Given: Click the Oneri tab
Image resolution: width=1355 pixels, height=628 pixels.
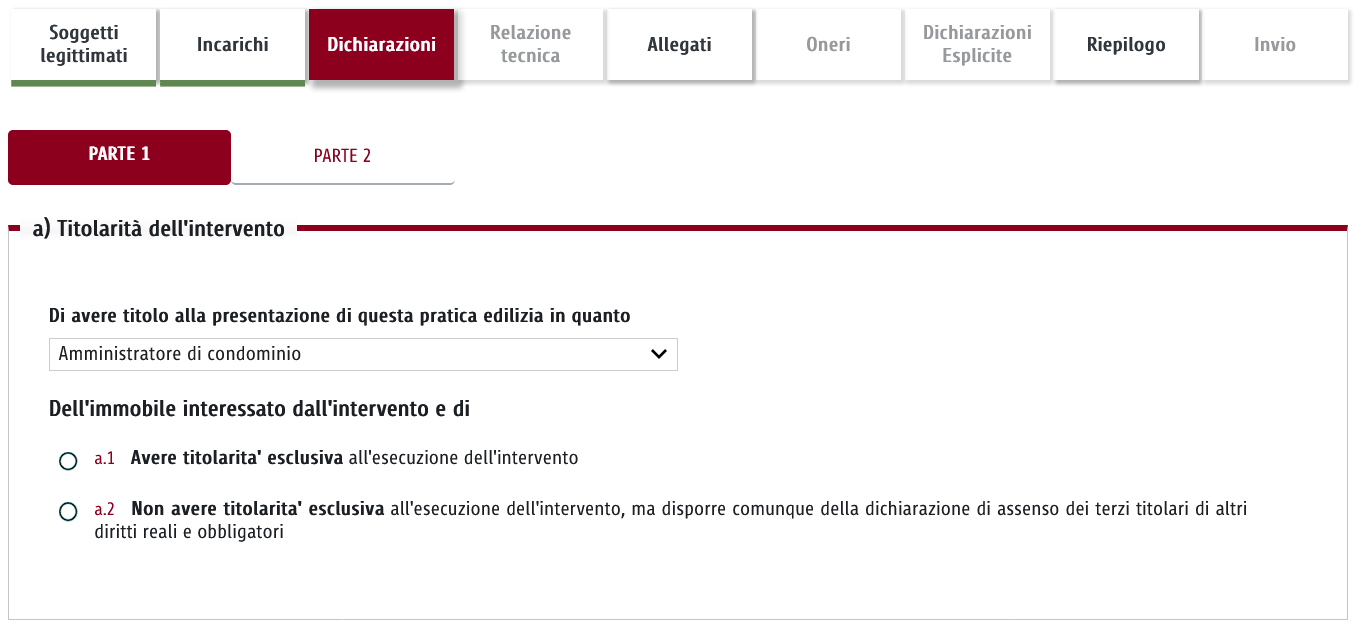Looking at the screenshot, I should pyautogui.click(x=828, y=45).
